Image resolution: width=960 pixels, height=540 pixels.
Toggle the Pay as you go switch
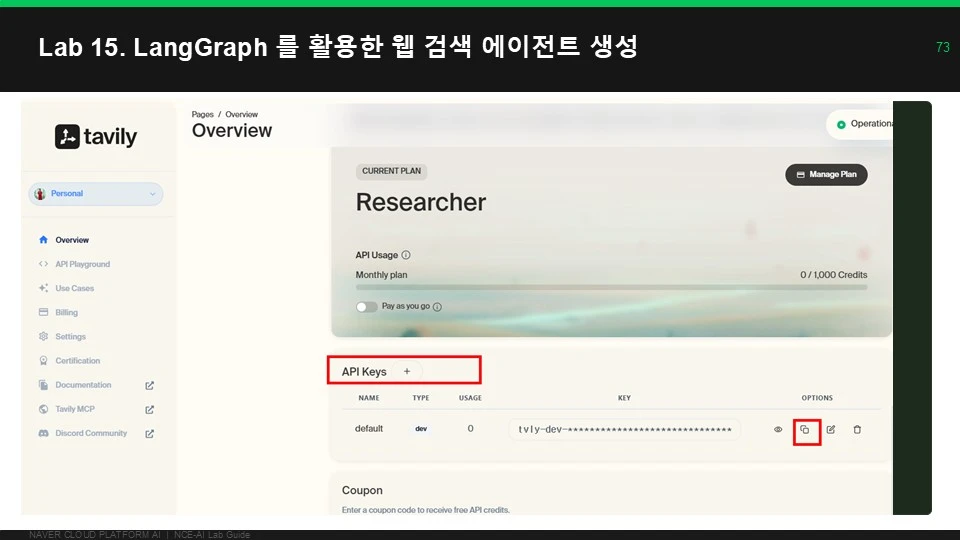pos(367,307)
